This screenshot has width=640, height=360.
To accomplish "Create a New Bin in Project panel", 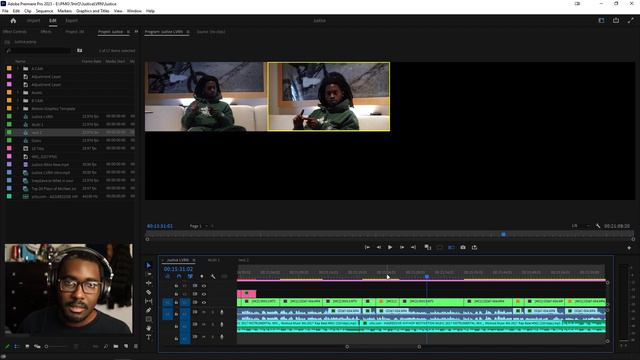I will click(116, 346).
